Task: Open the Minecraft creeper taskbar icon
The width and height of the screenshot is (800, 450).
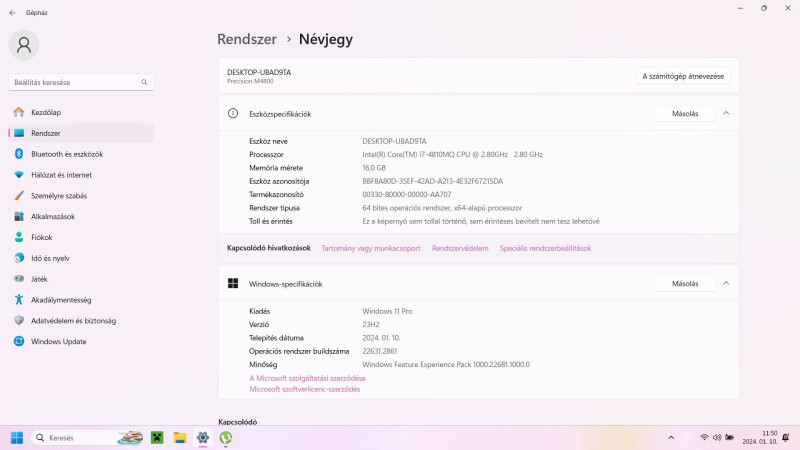Action: [x=157, y=438]
